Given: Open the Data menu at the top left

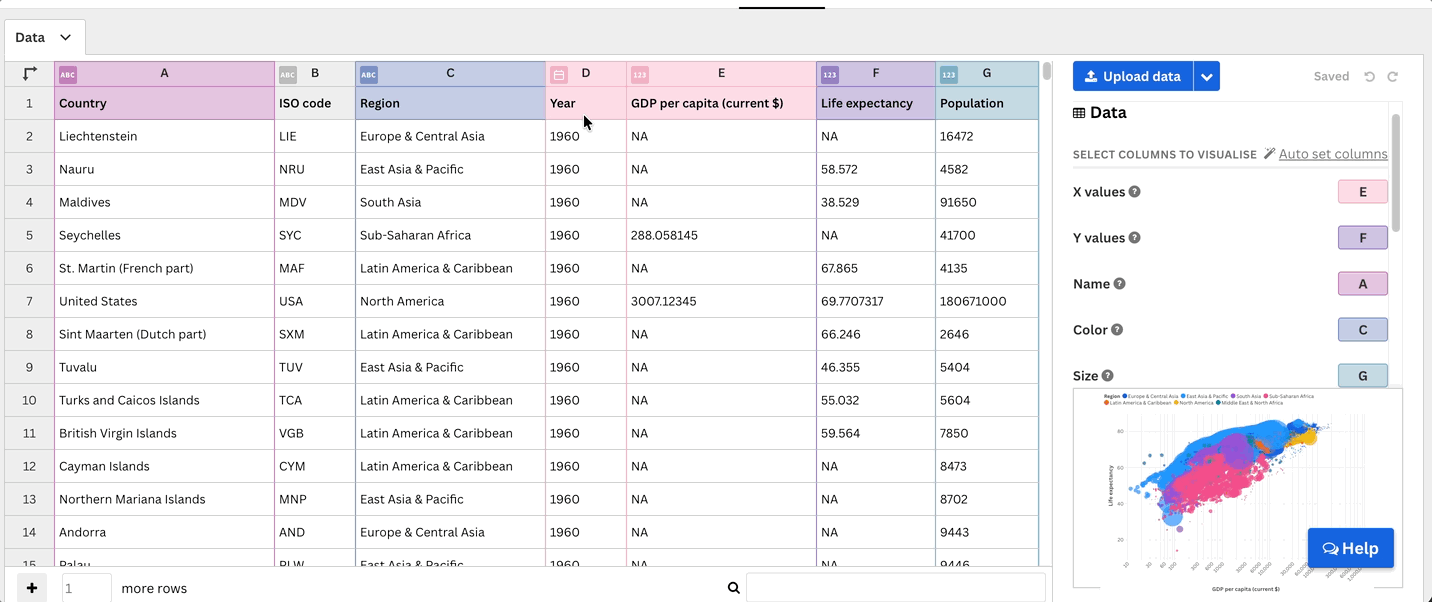Looking at the screenshot, I should point(44,37).
